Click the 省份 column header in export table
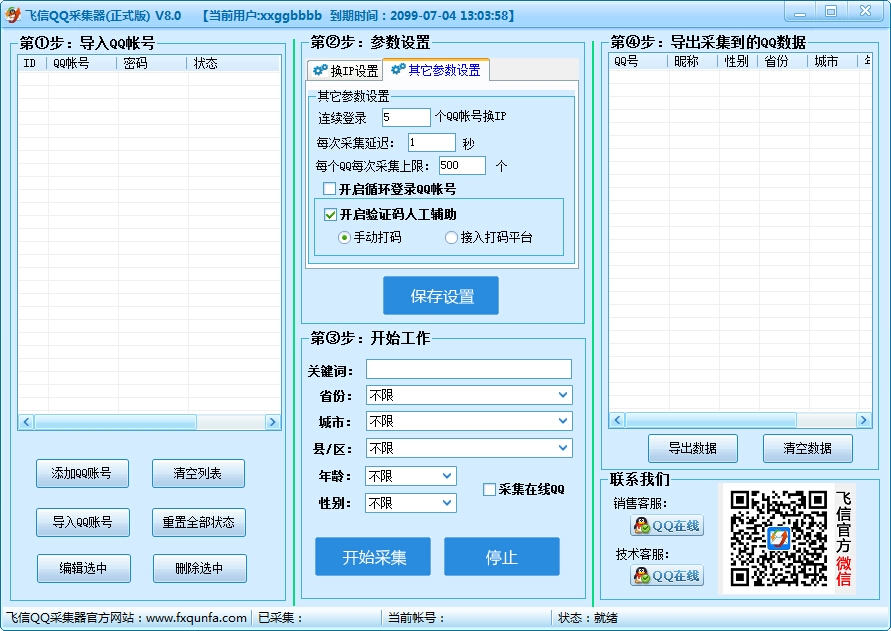This screenshot has width=891, height=631. (x=783, y=61)
